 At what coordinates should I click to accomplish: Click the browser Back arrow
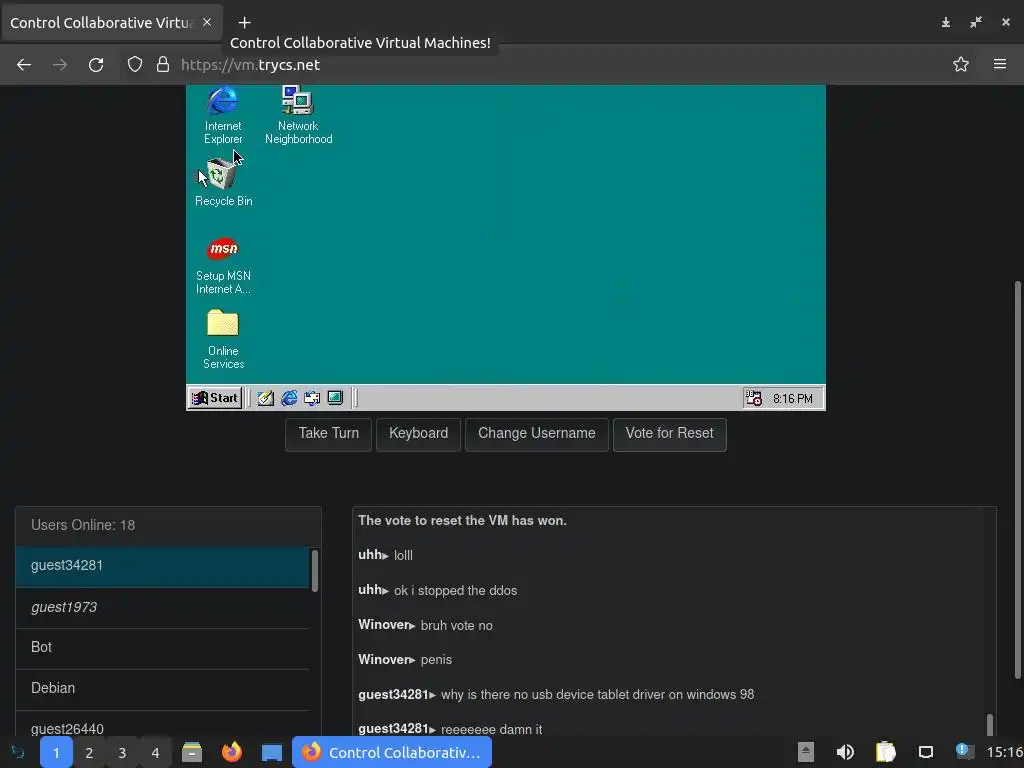click(x=24, y=65)
